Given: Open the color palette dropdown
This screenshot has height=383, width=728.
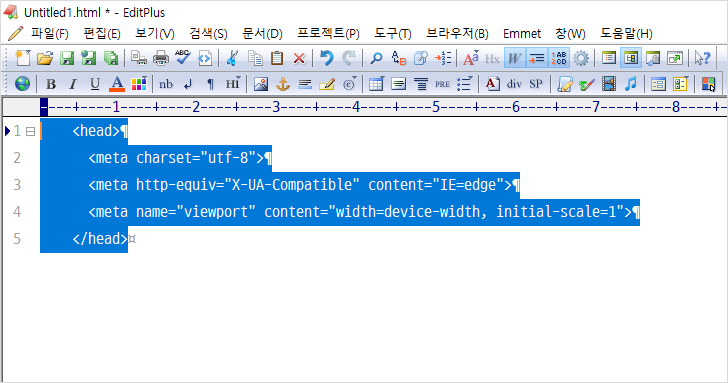Looking at the screenshot, I should pyautogui.click(x=139, y=84).
